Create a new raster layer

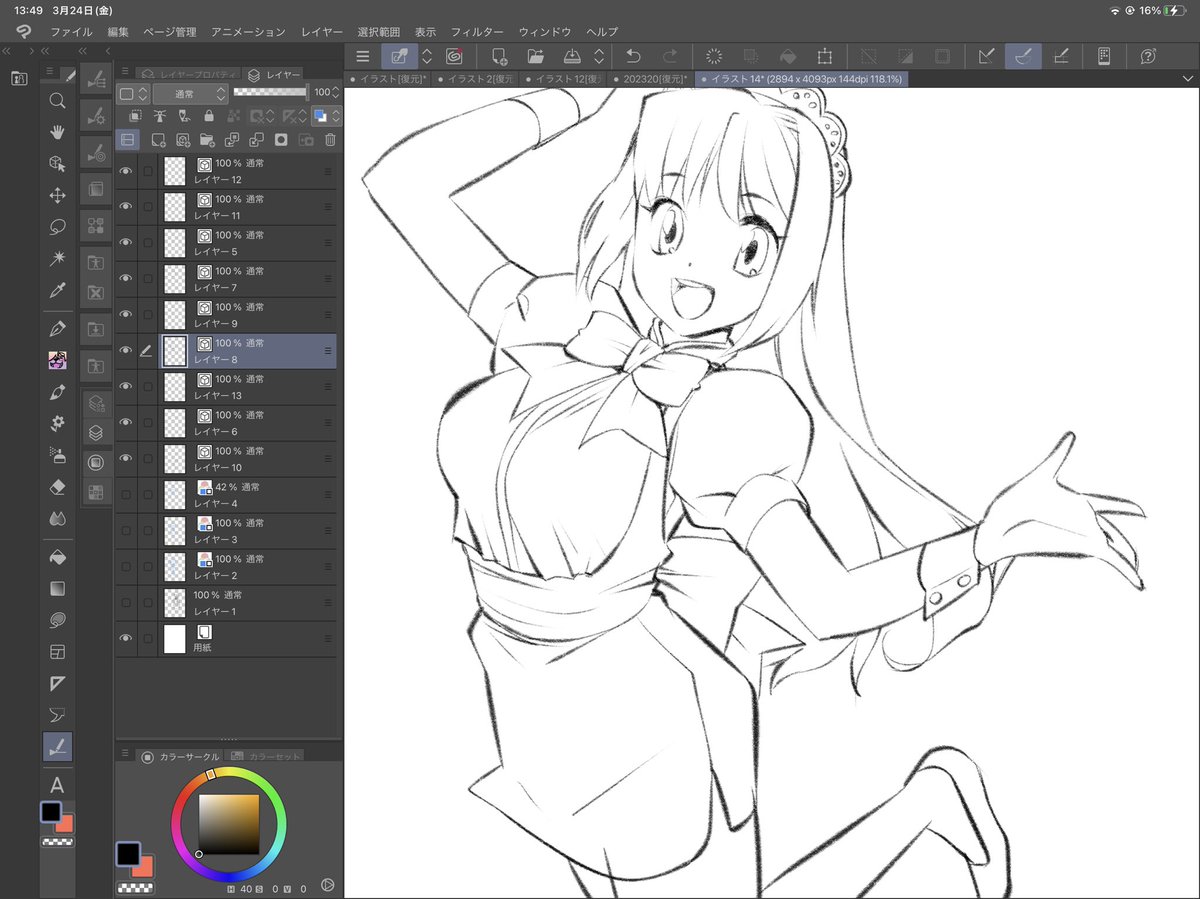tap(158, 140)
